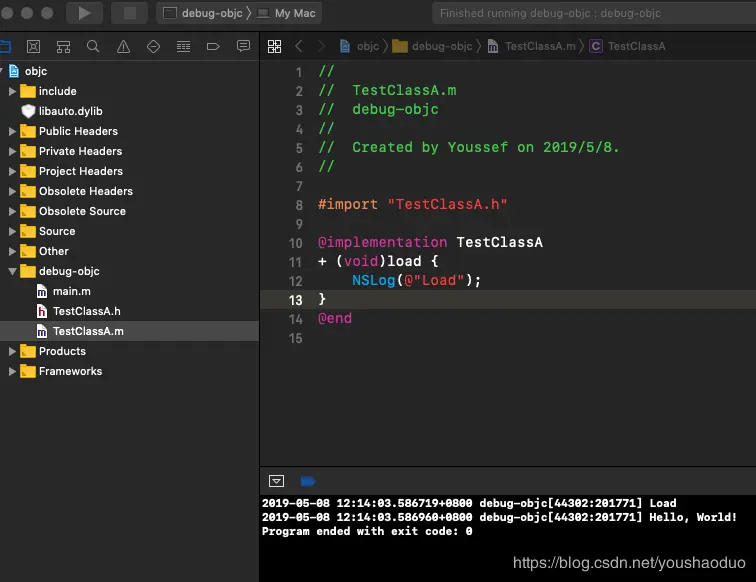Screen dimensions: 756x582
Task: Click the Run (play) button
Action: [84, 13]
